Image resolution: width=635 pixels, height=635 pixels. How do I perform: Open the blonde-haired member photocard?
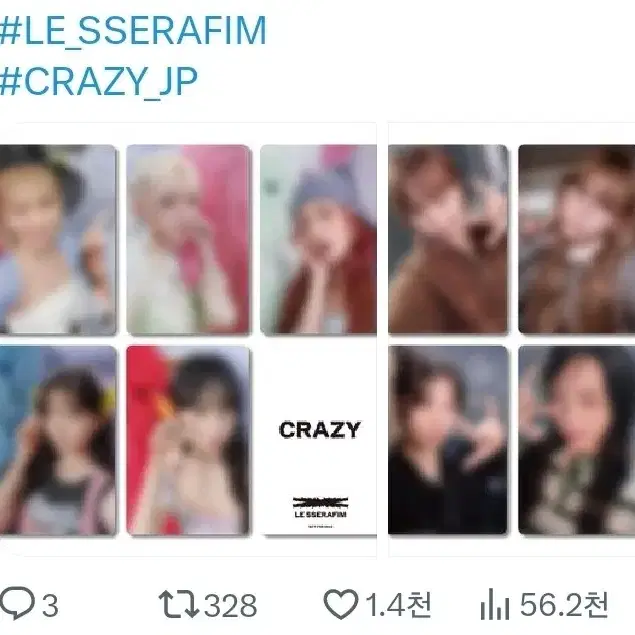188,239
